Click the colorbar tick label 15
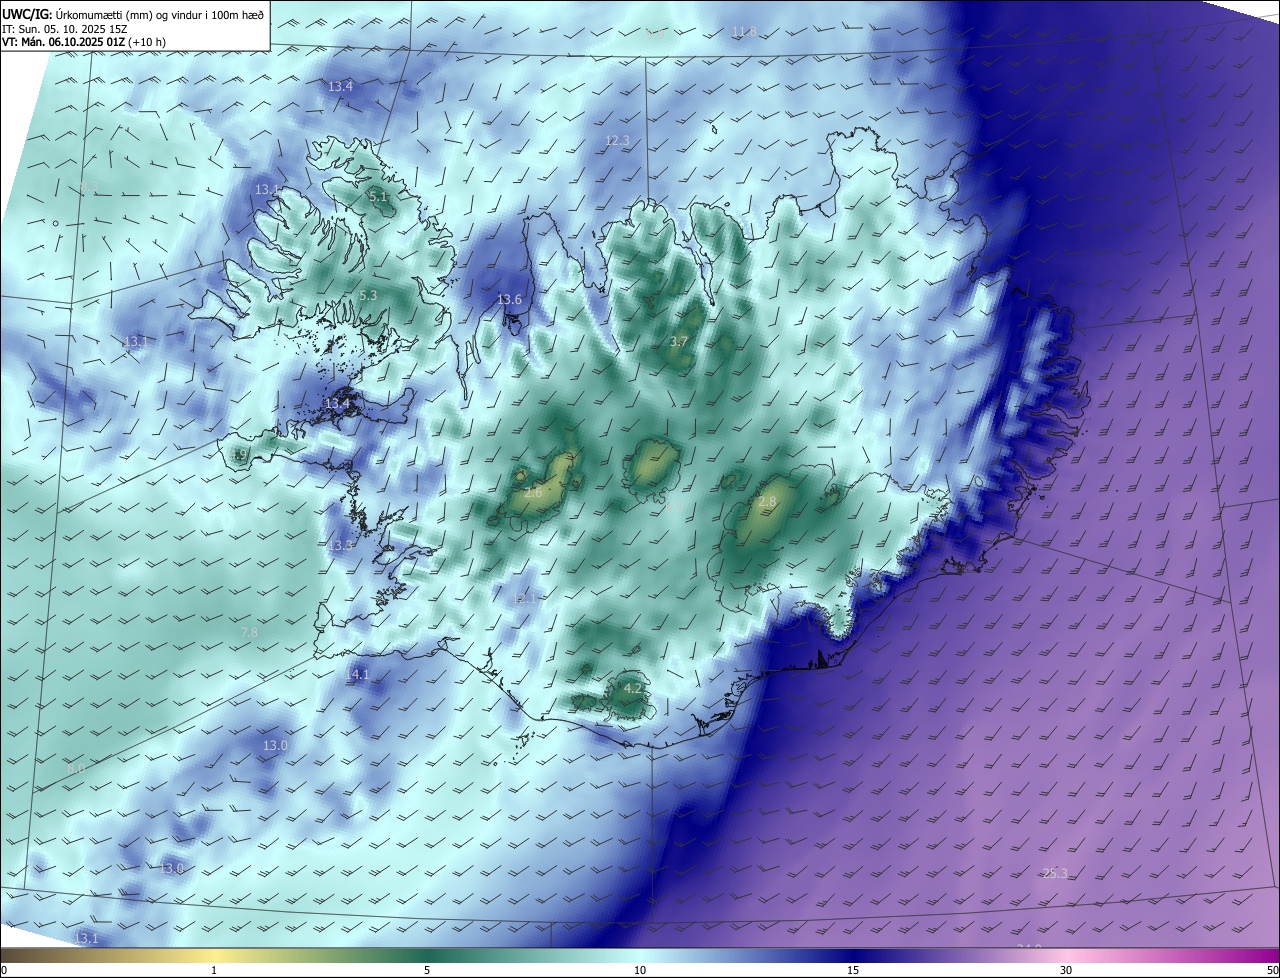The image size is (1280, 978). [x=853, y=970]
